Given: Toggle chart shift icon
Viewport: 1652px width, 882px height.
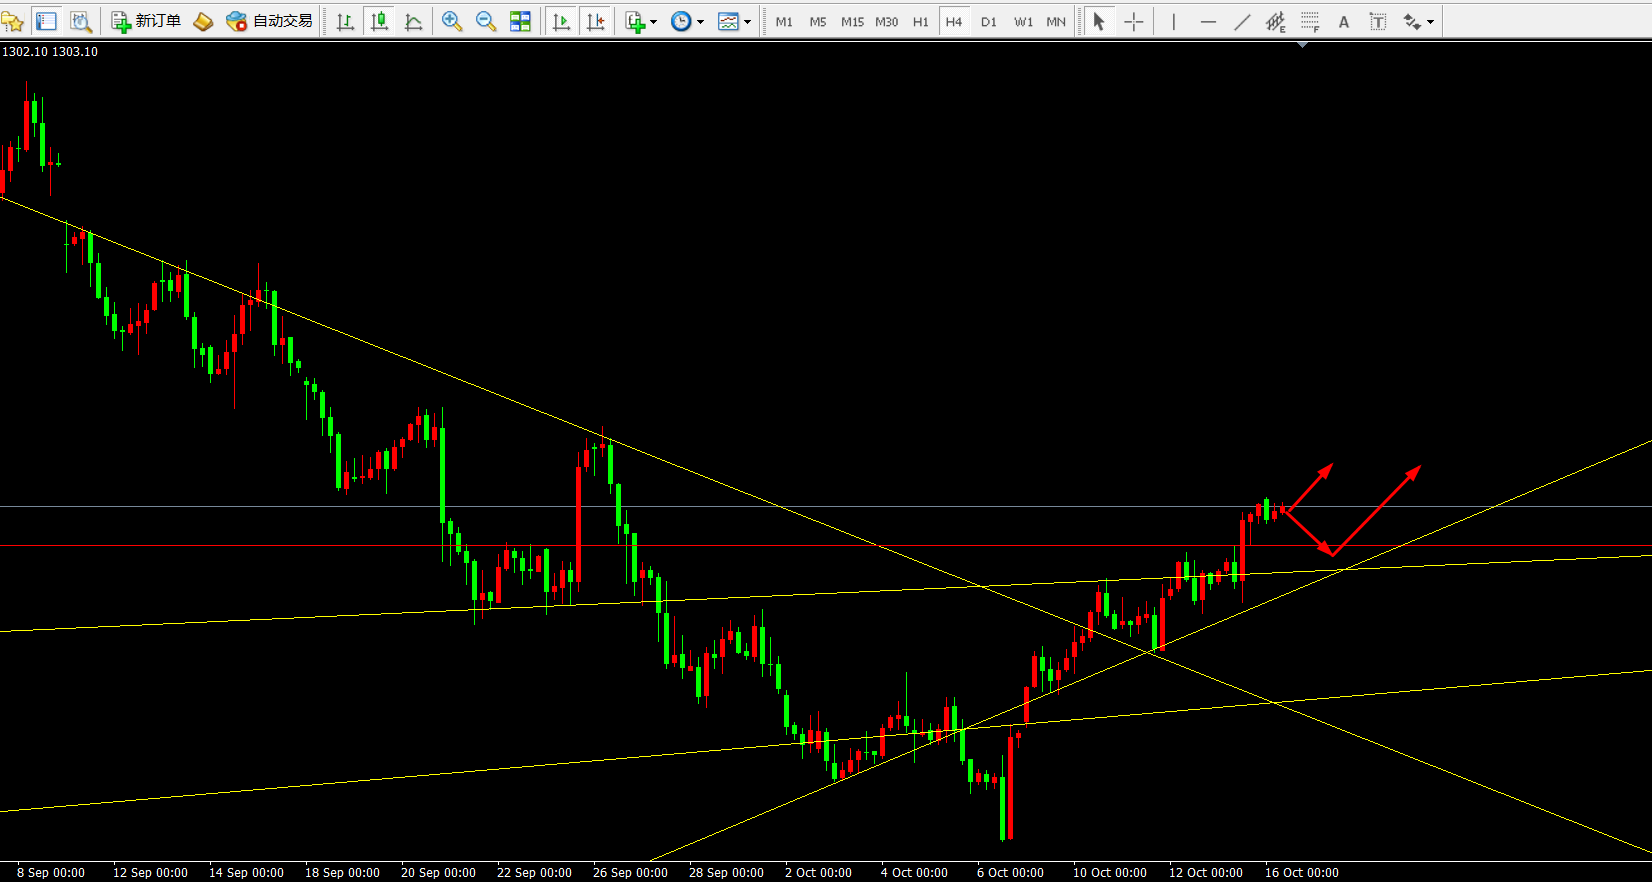Looking at the screenshot, I should (x=595, y=21).
